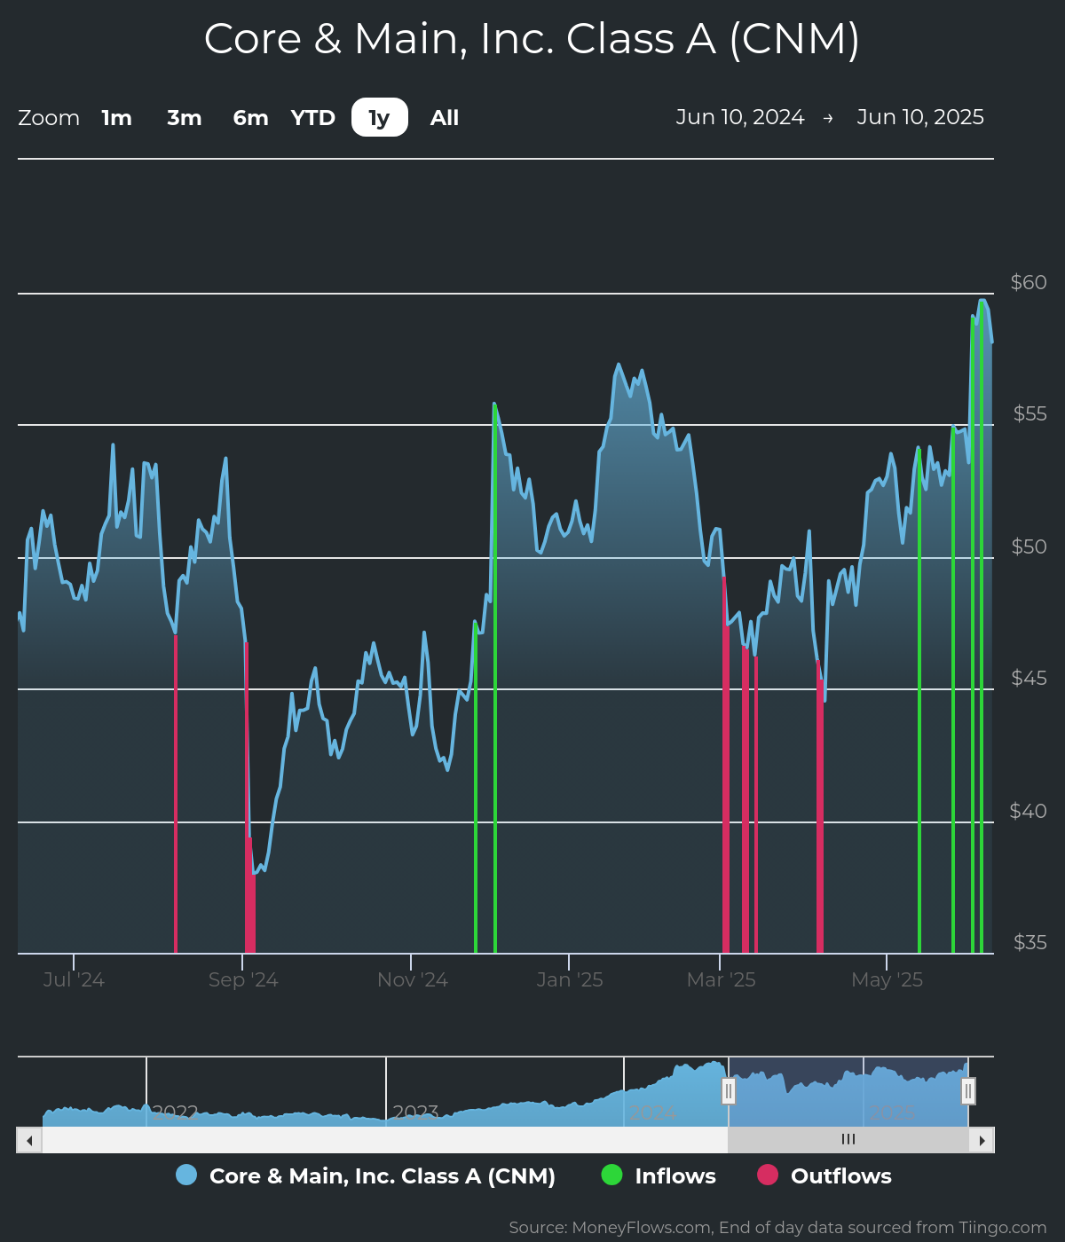The height and width of the screenshot is (1242, 1065).
Task: Click the blue CNM legend marker
Action: click(x=186, y=1176)
